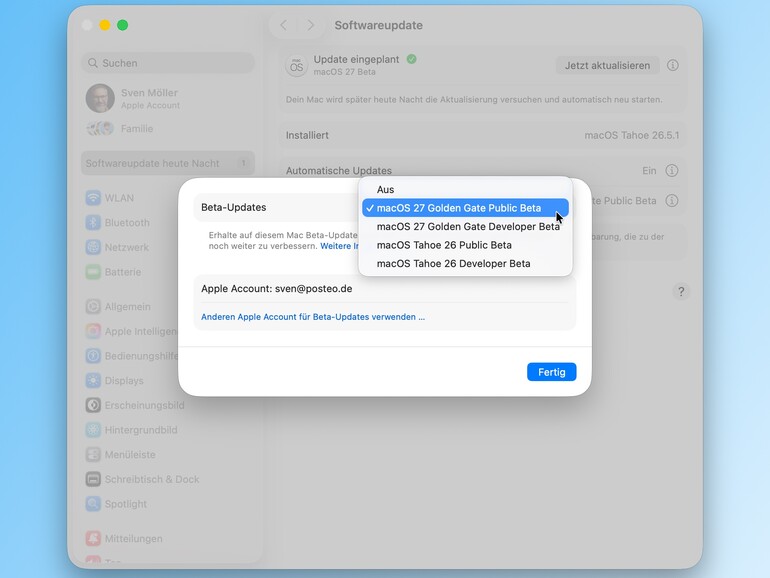
Task: Click Apple Account sven@posteo.de text
Action: 276,289
